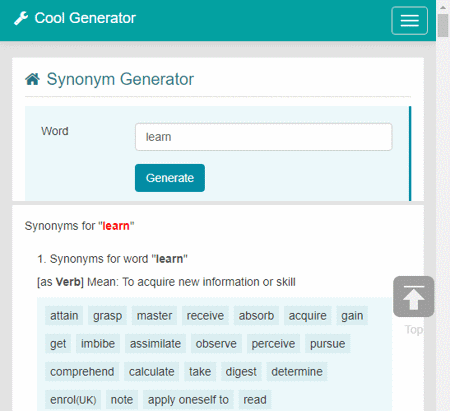
Task: Click the "enrol(UK)" synonym tag
Action: tap(73, 400)
